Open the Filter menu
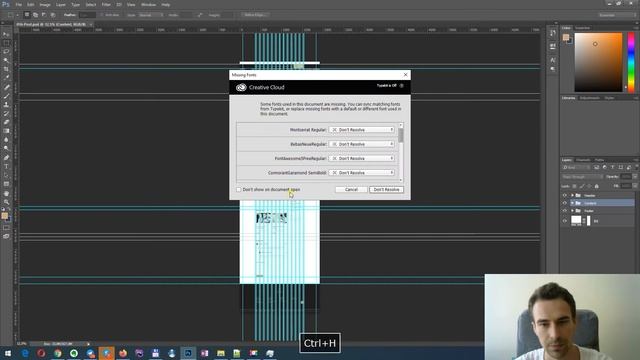Viewport: 640px width, 360px height. (106, 4)
